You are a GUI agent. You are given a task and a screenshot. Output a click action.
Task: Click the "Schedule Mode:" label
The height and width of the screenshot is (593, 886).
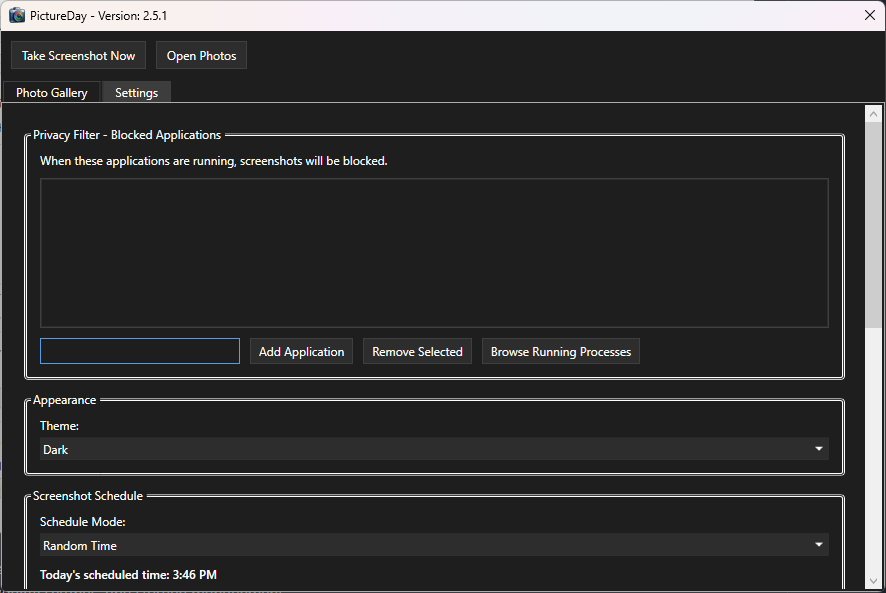click(82, 522)
